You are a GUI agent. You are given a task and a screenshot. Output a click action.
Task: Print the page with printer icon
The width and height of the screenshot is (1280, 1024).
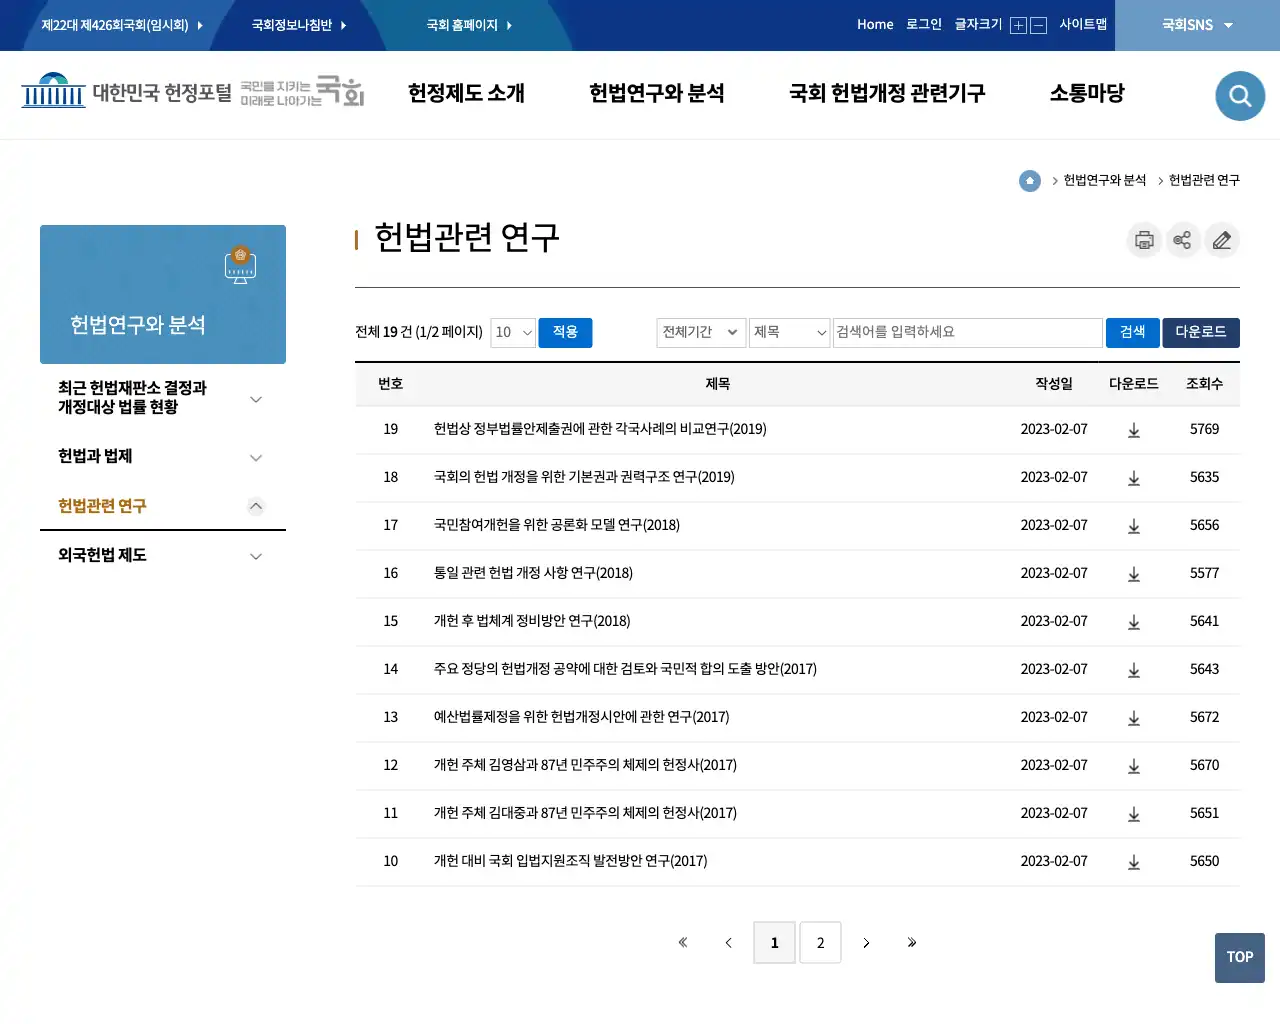tap(1144, 240)
